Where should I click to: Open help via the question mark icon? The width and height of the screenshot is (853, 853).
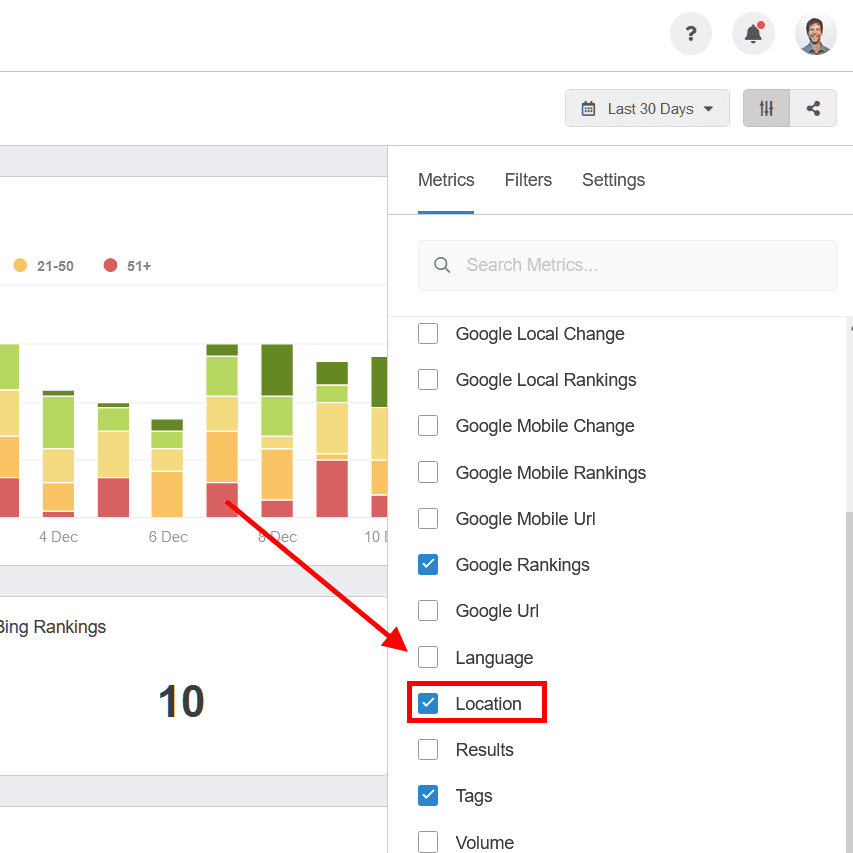[690, 33]
